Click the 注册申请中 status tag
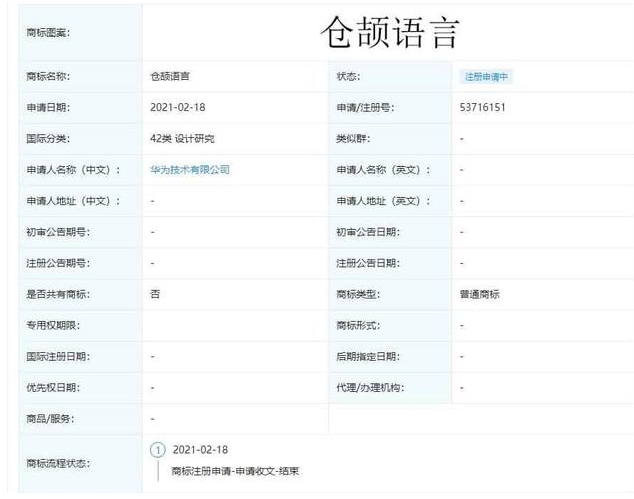The width and height of the screenshot is (634, 499). [x=486, y=76]
